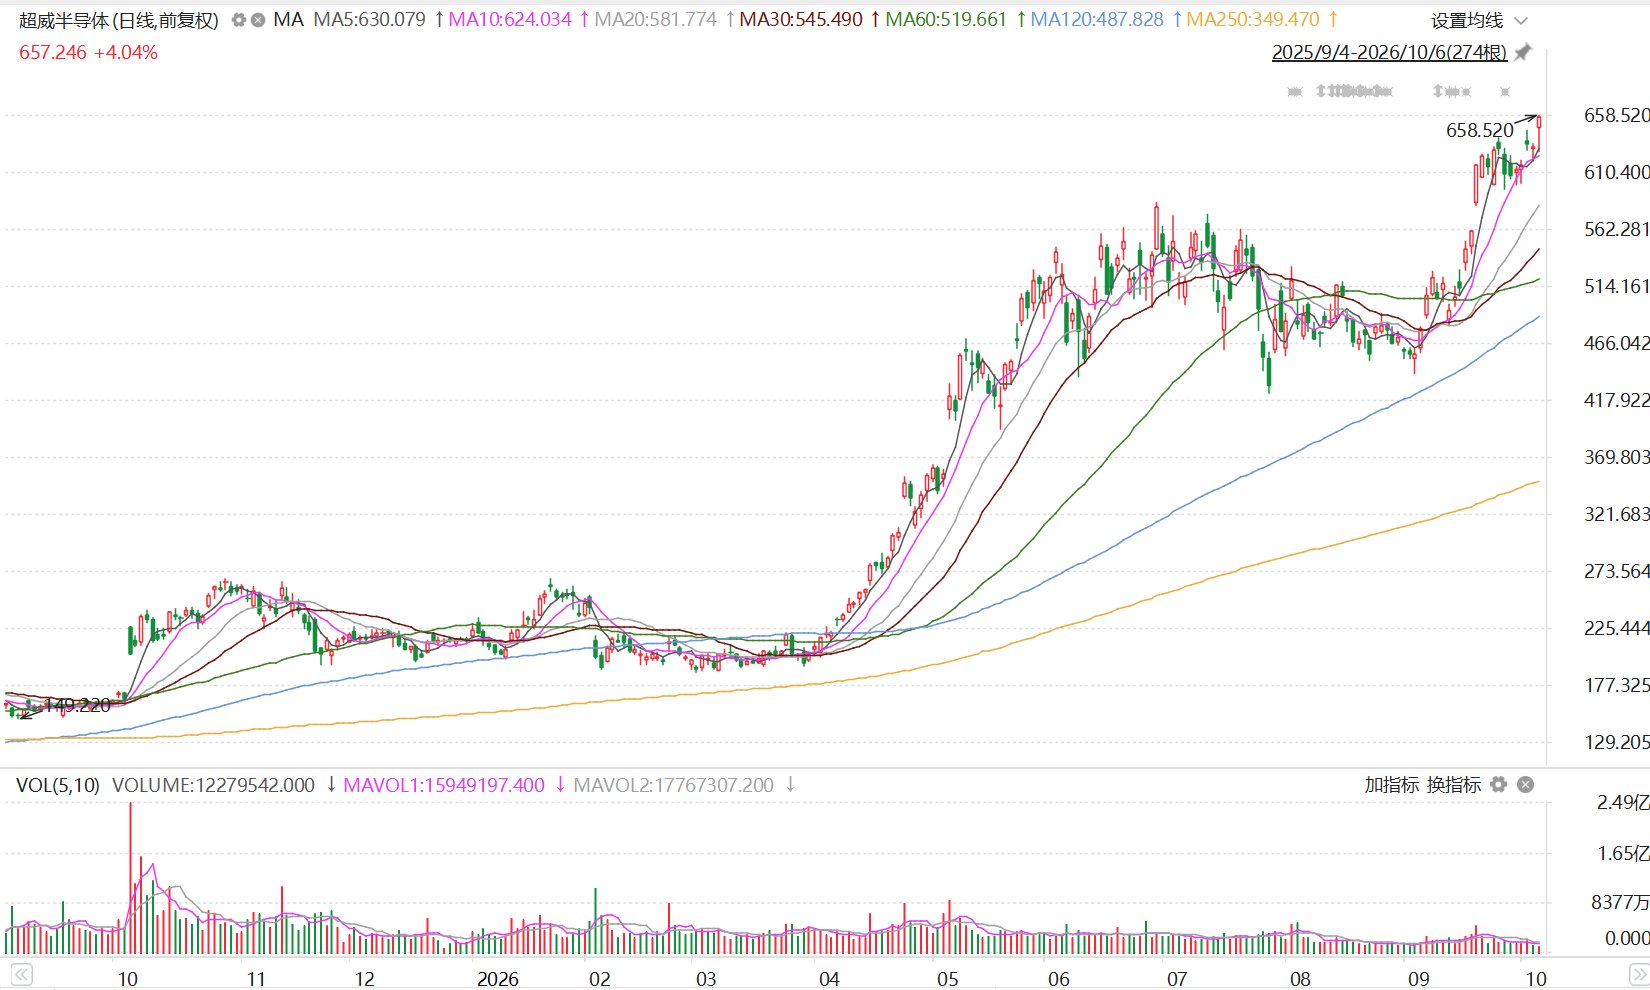The image size is (1650, 990).
Task: Jump chart left with double-arrow icon
Action: point(22,974)
